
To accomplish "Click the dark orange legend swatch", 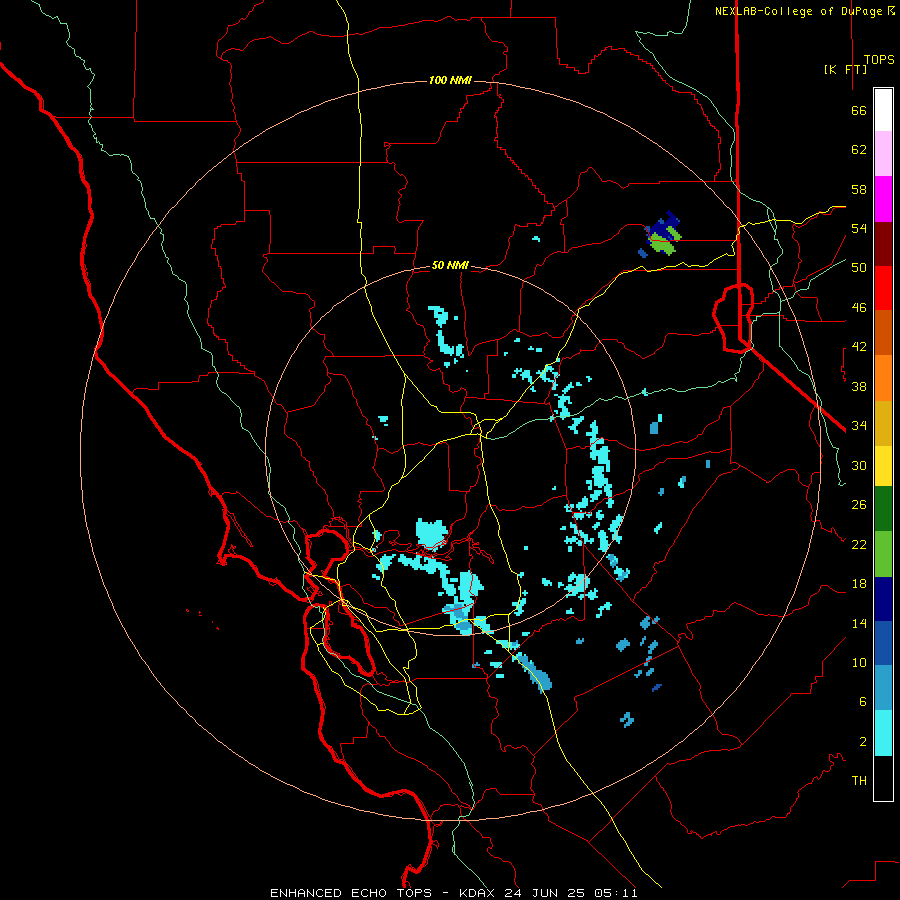I will pos(883,332).
